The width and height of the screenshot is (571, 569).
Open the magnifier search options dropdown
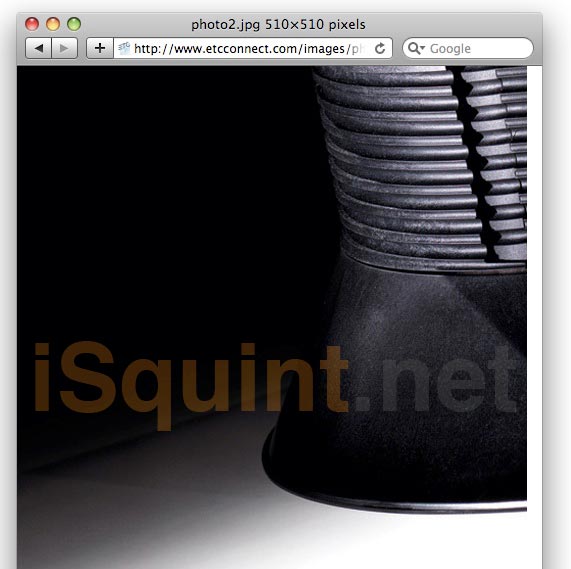pos(416,48)
